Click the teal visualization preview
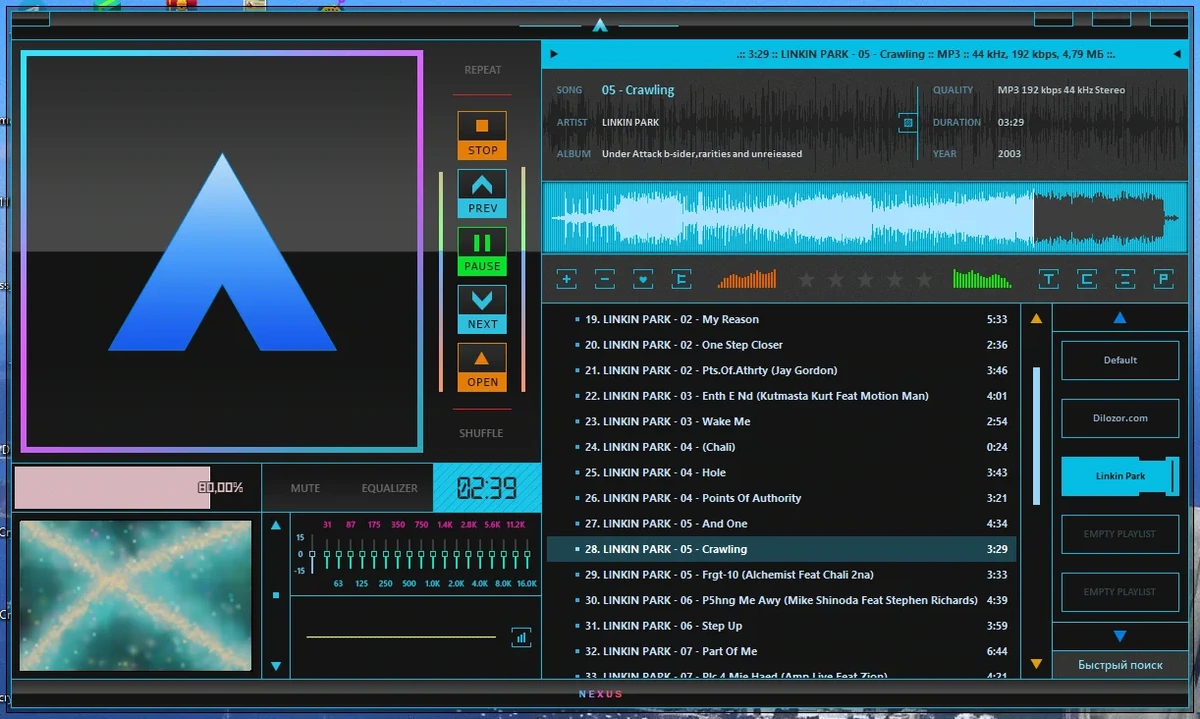Image resolution: width=1200 pixels, height=719 pixels. point(136,595)
